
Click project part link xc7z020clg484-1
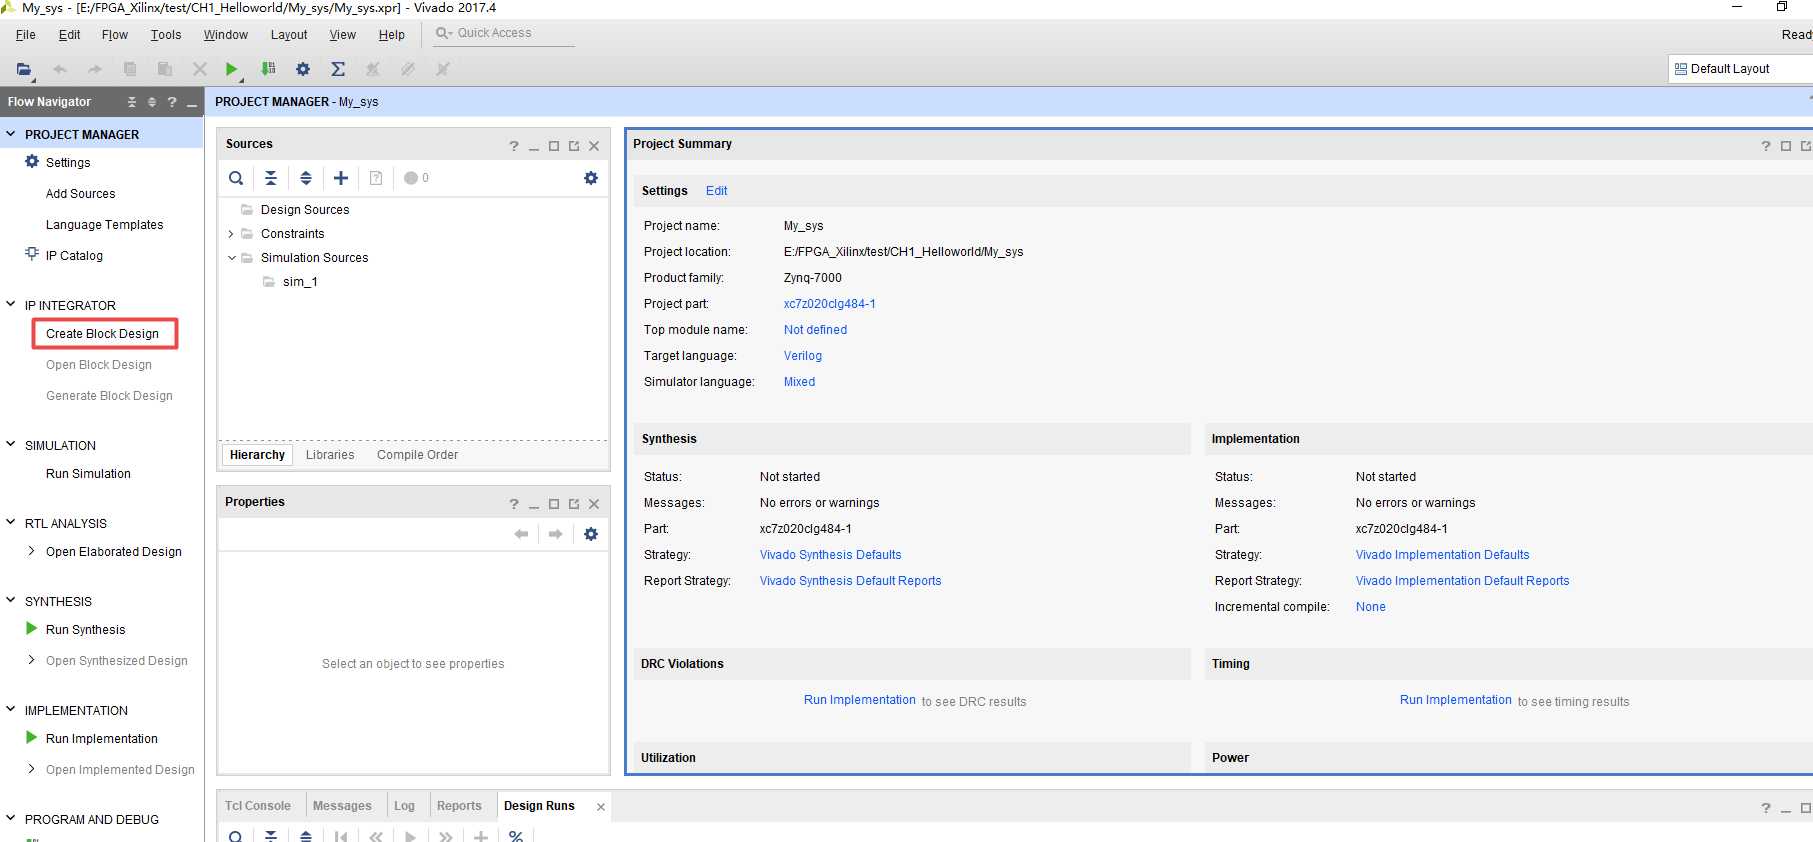click(x=829, y=304)
